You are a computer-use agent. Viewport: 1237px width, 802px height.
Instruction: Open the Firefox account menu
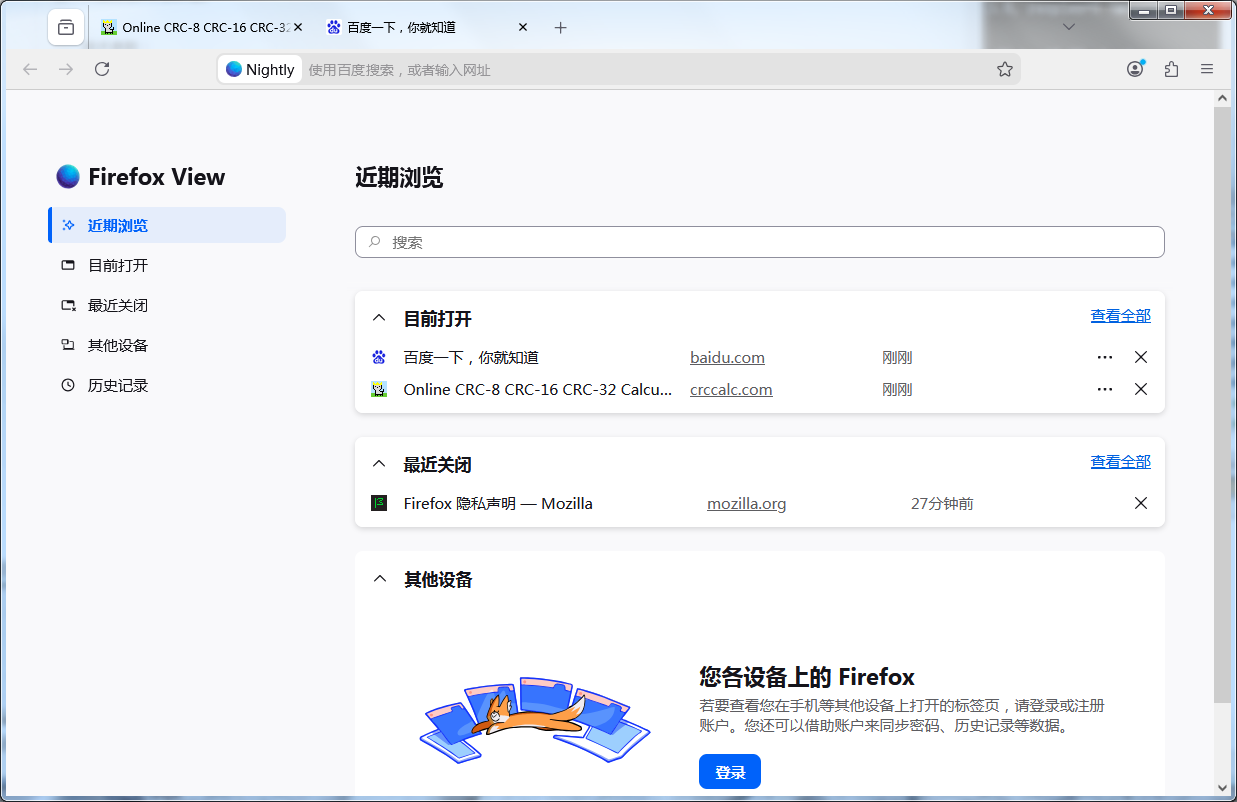1135,69
